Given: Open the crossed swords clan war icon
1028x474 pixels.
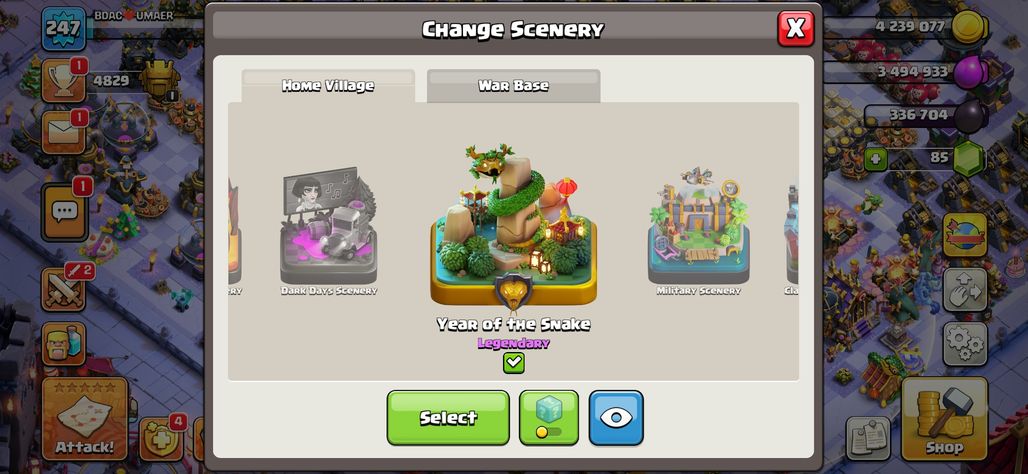Looking at the screenshot, I should point(64,289).
